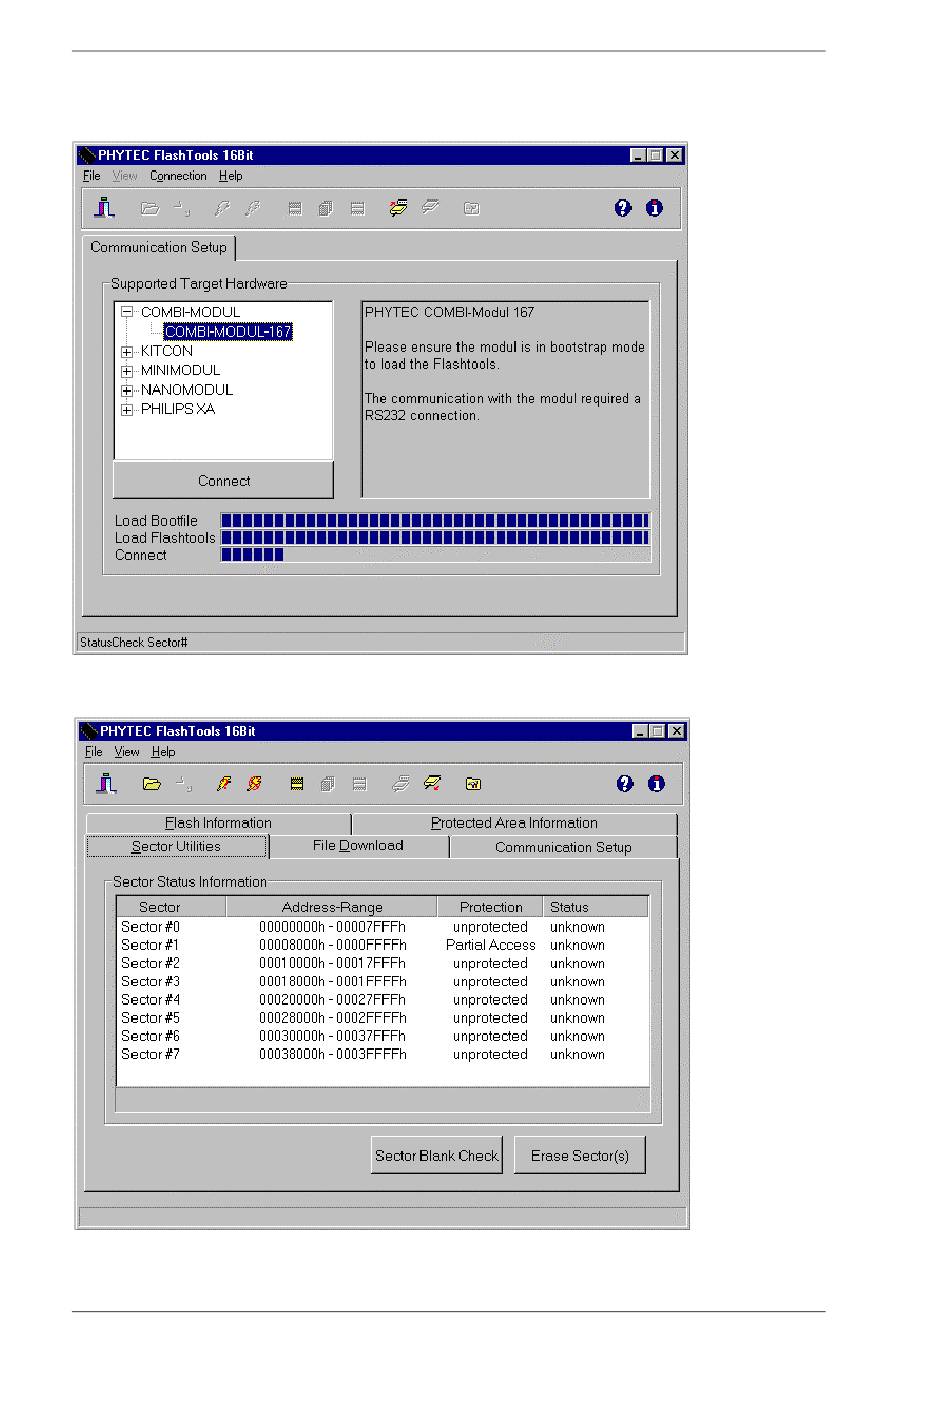The height and width of the screenshot is (1420, 950).
Task: Click greyed connect icon in Sector Status window
Action: [400, 783]
